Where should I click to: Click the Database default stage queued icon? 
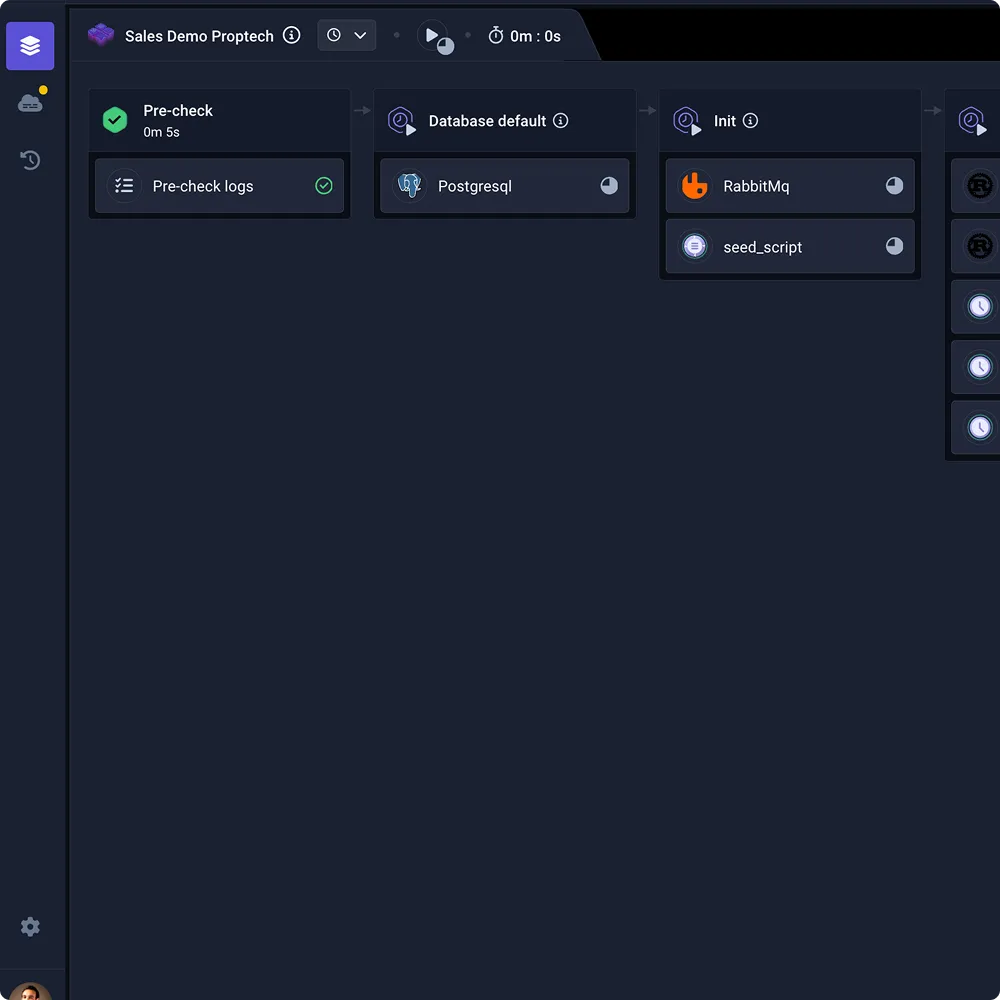402,121
